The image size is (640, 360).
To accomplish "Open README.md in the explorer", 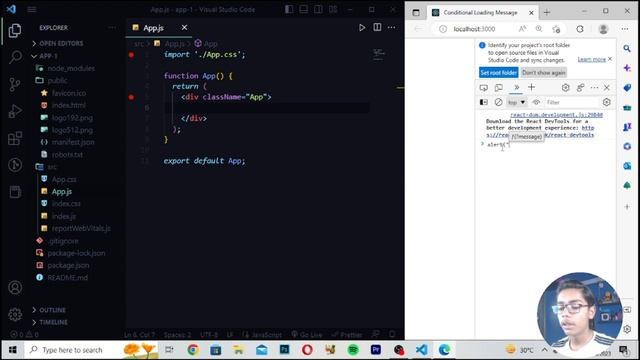I will (x=67, y=278).
